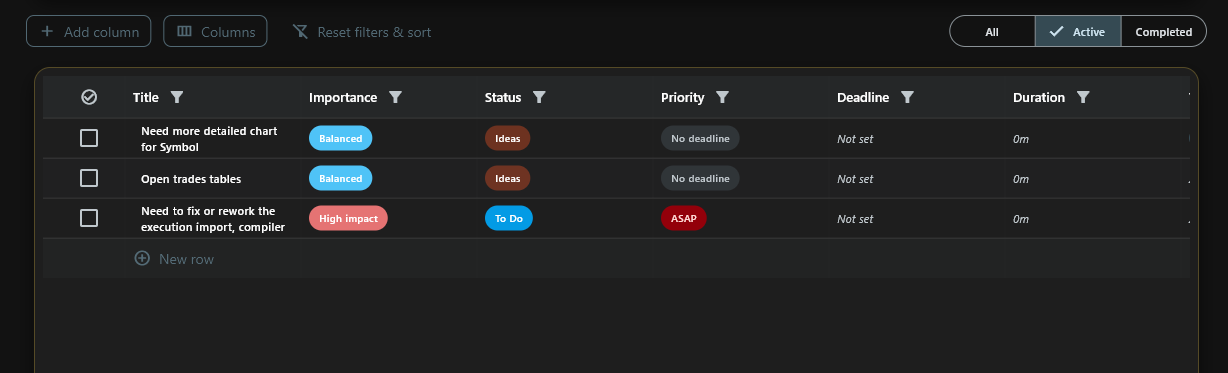Add a New row
Screen dimensions: 1228x373
point(174,258)
